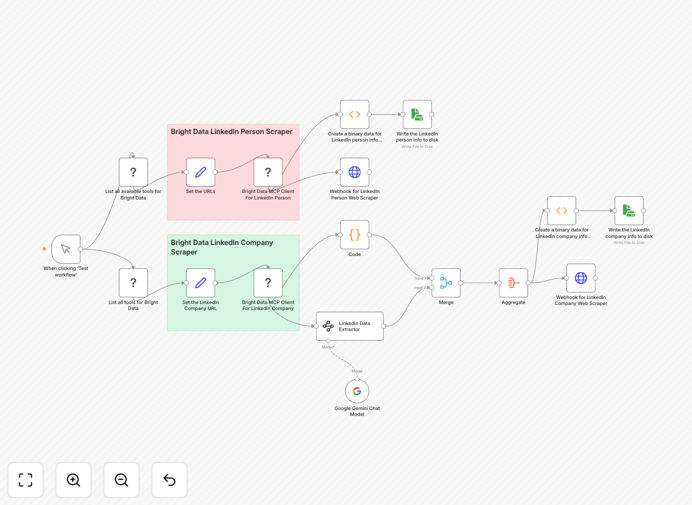Image resolution: width=692 pixels, height=505 pixels.
Task: Click the fit-to-view button
Action: (x=26, y=480)
